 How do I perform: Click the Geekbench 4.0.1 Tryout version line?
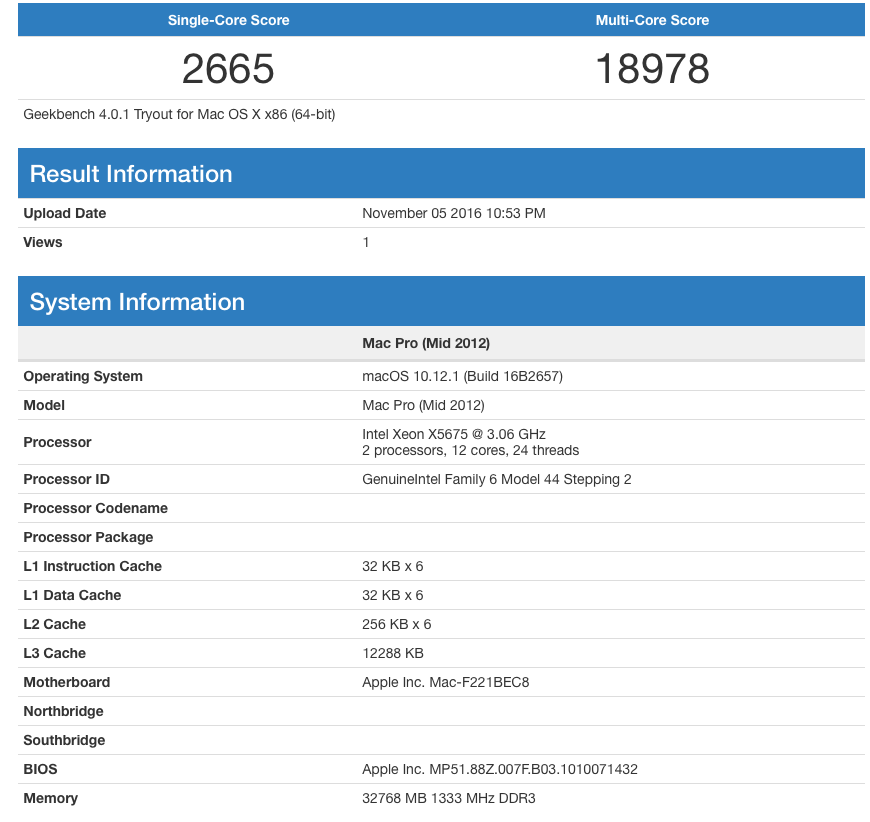coord(179,114)
